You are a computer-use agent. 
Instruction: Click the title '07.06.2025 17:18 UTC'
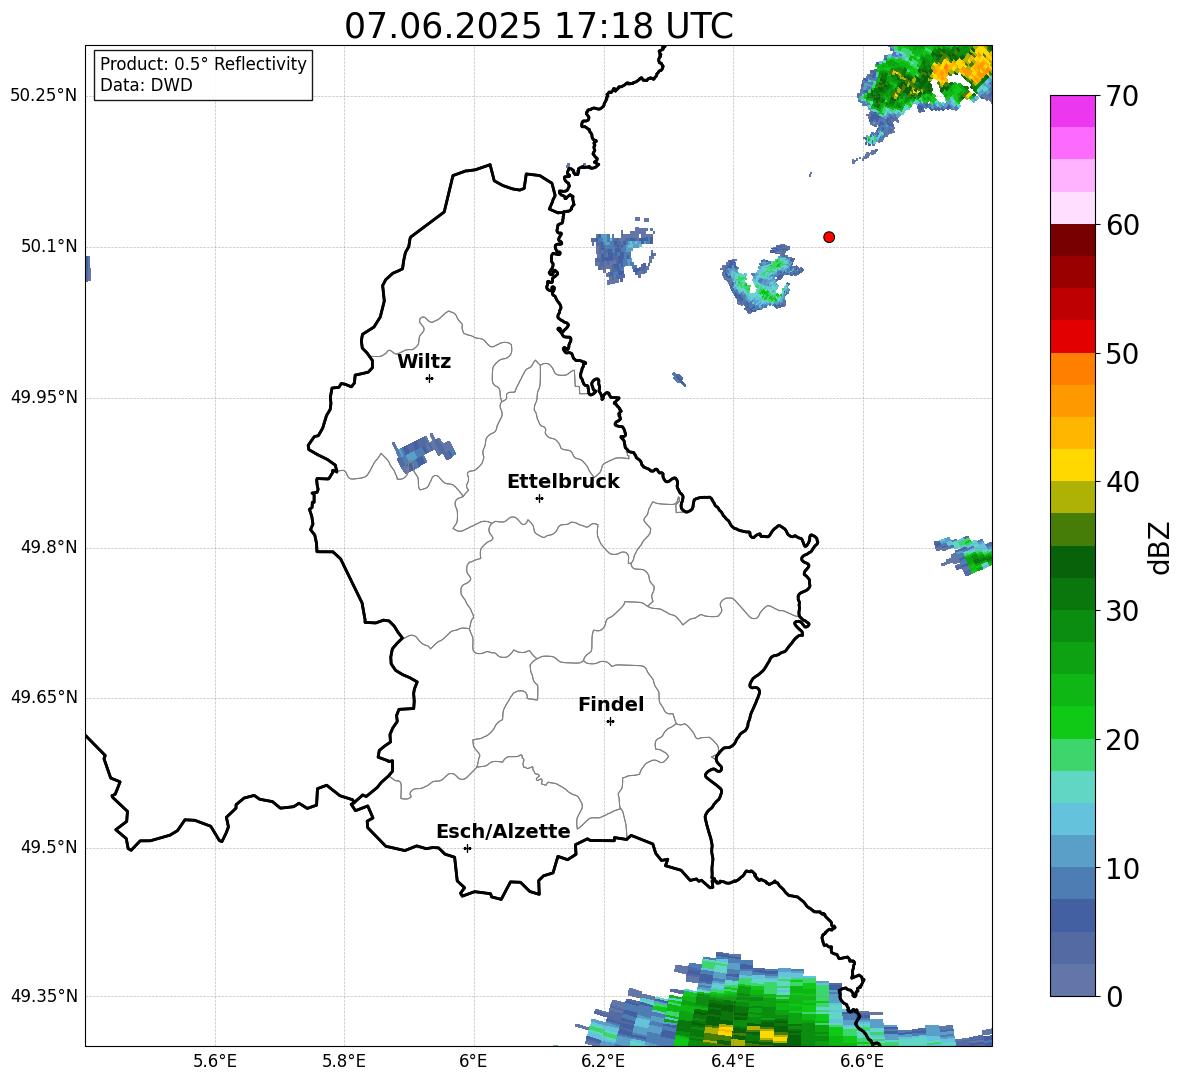[538, 26]
